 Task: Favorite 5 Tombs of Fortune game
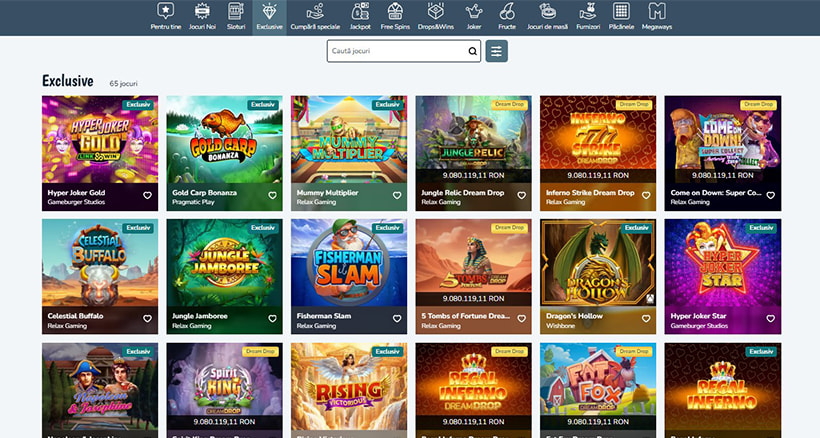tap(521, 319)
